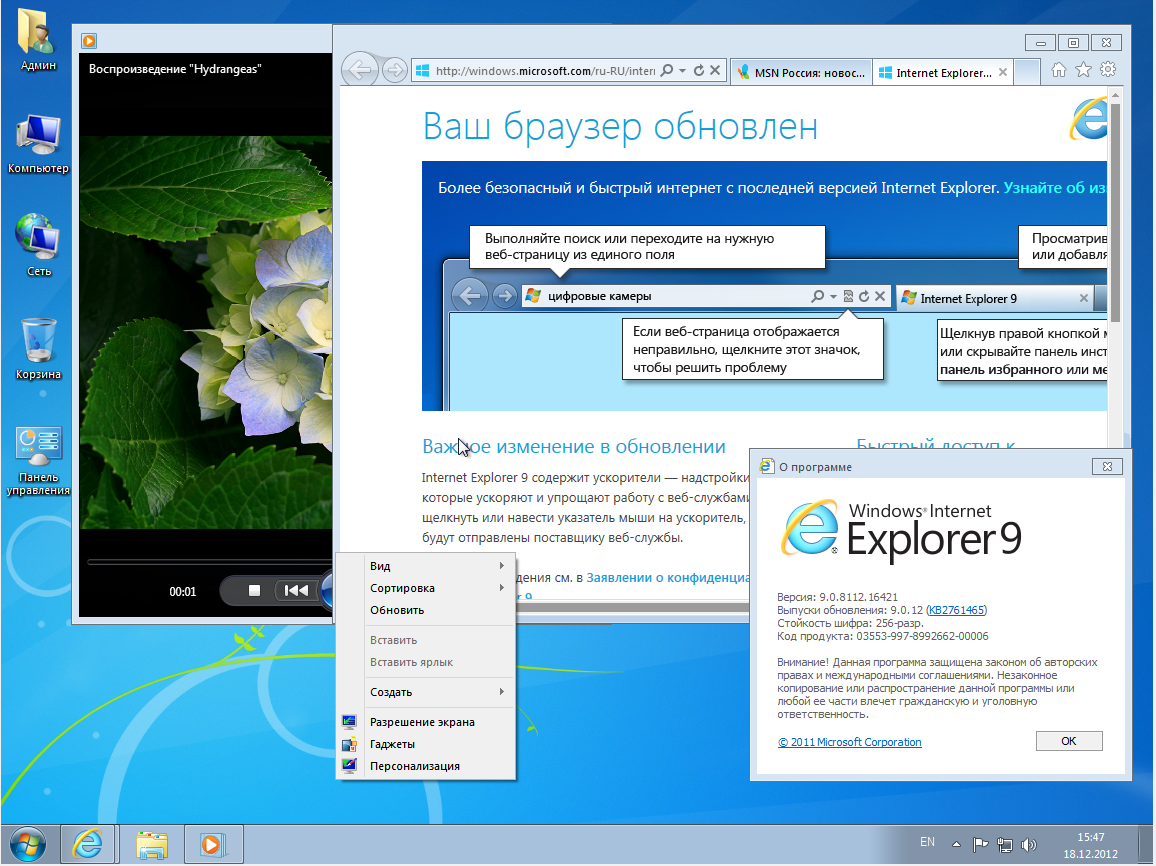Click the IE forward navigation arrow
The width and height of the screenshot is (1156, 866).
[x=395, y=71]
